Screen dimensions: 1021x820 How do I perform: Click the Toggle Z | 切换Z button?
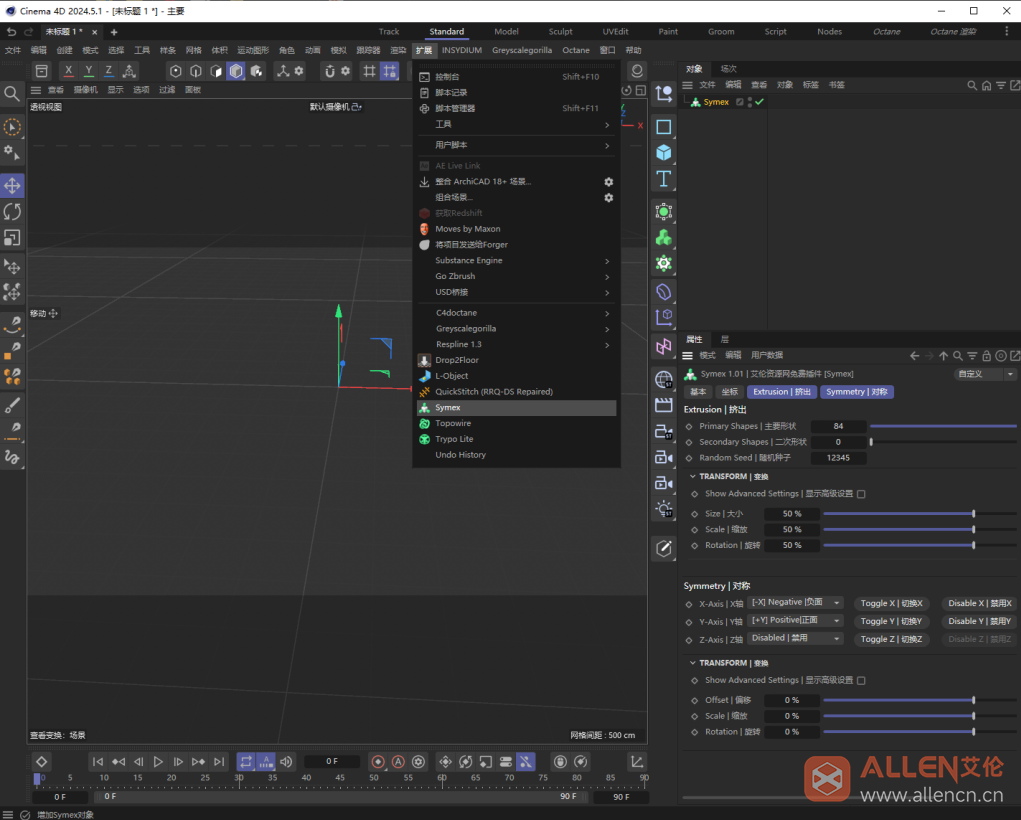point(891,640)
